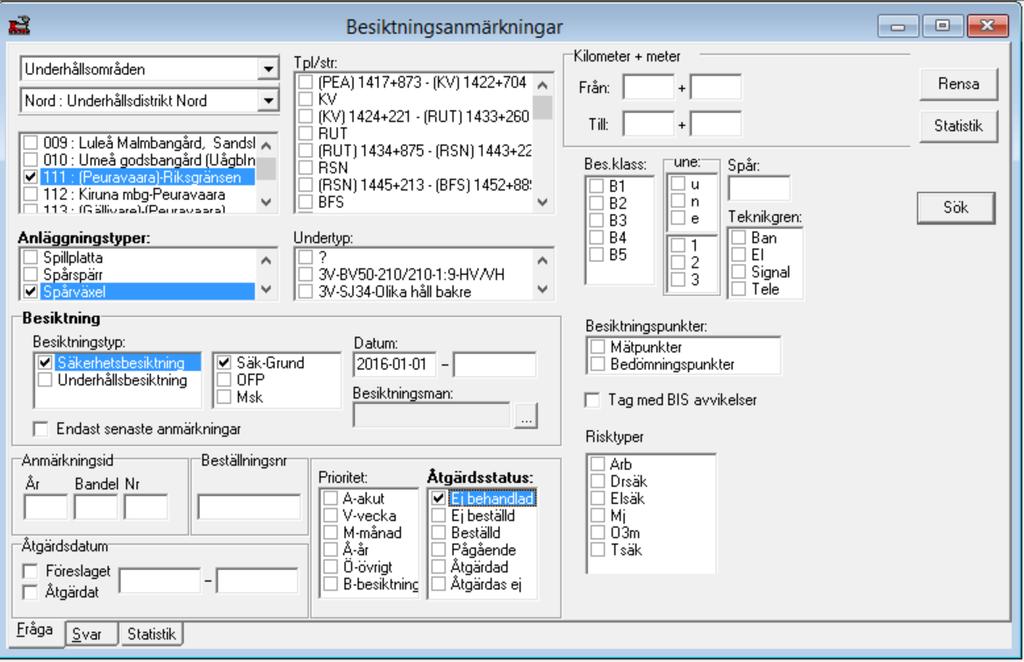The image size is (1024, 662).
Task: Click the Statistik button on the right
Action: 958,125
